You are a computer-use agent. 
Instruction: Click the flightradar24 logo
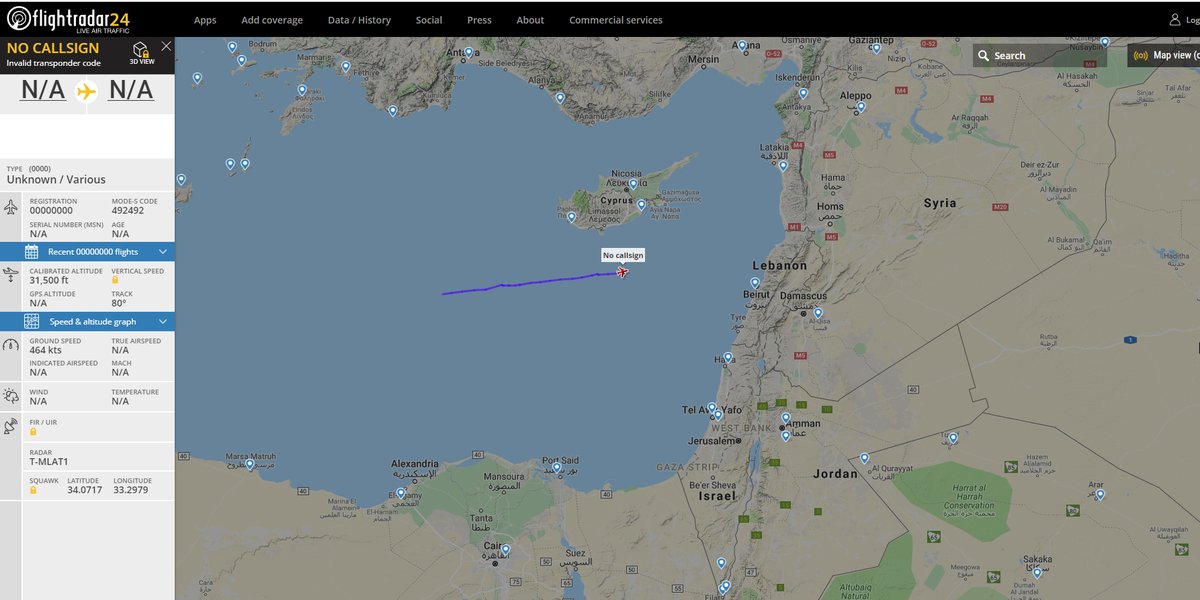pos(66,19)
